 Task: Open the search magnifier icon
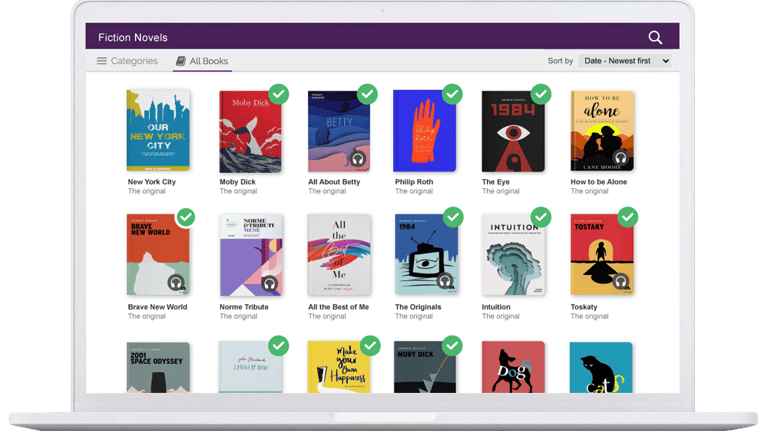tap(655, 37)
